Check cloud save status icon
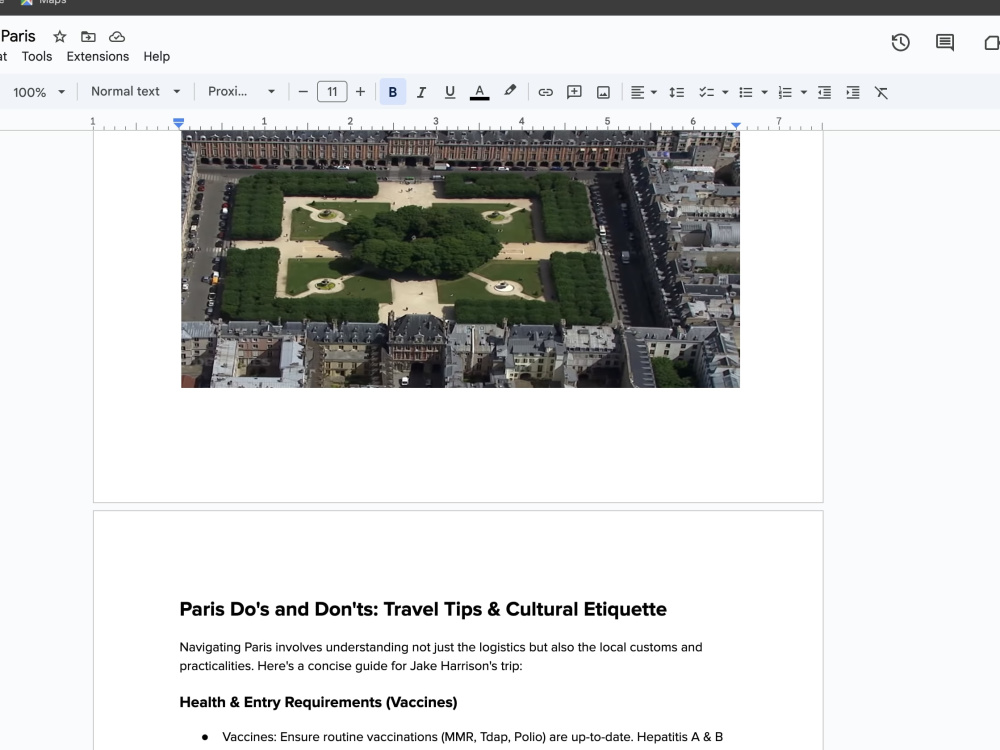 click(117, 36)
